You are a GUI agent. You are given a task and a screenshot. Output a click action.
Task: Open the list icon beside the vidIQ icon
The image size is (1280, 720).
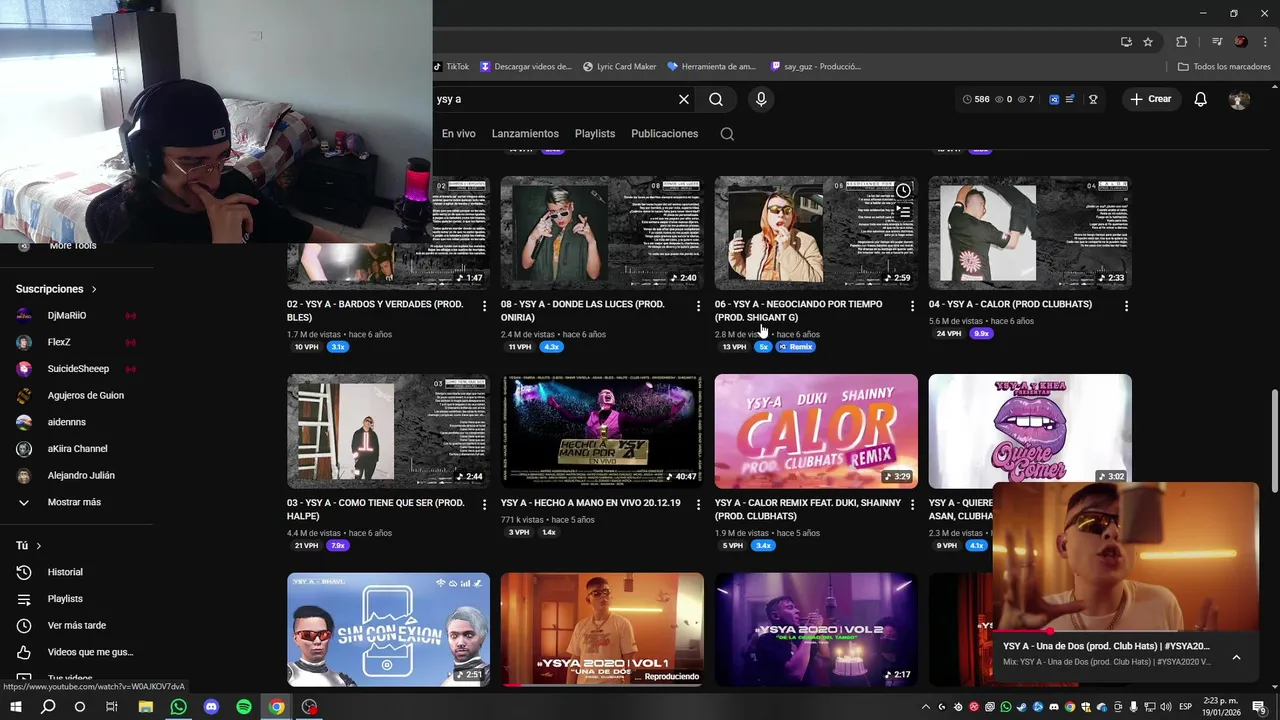coord(1070,99)
